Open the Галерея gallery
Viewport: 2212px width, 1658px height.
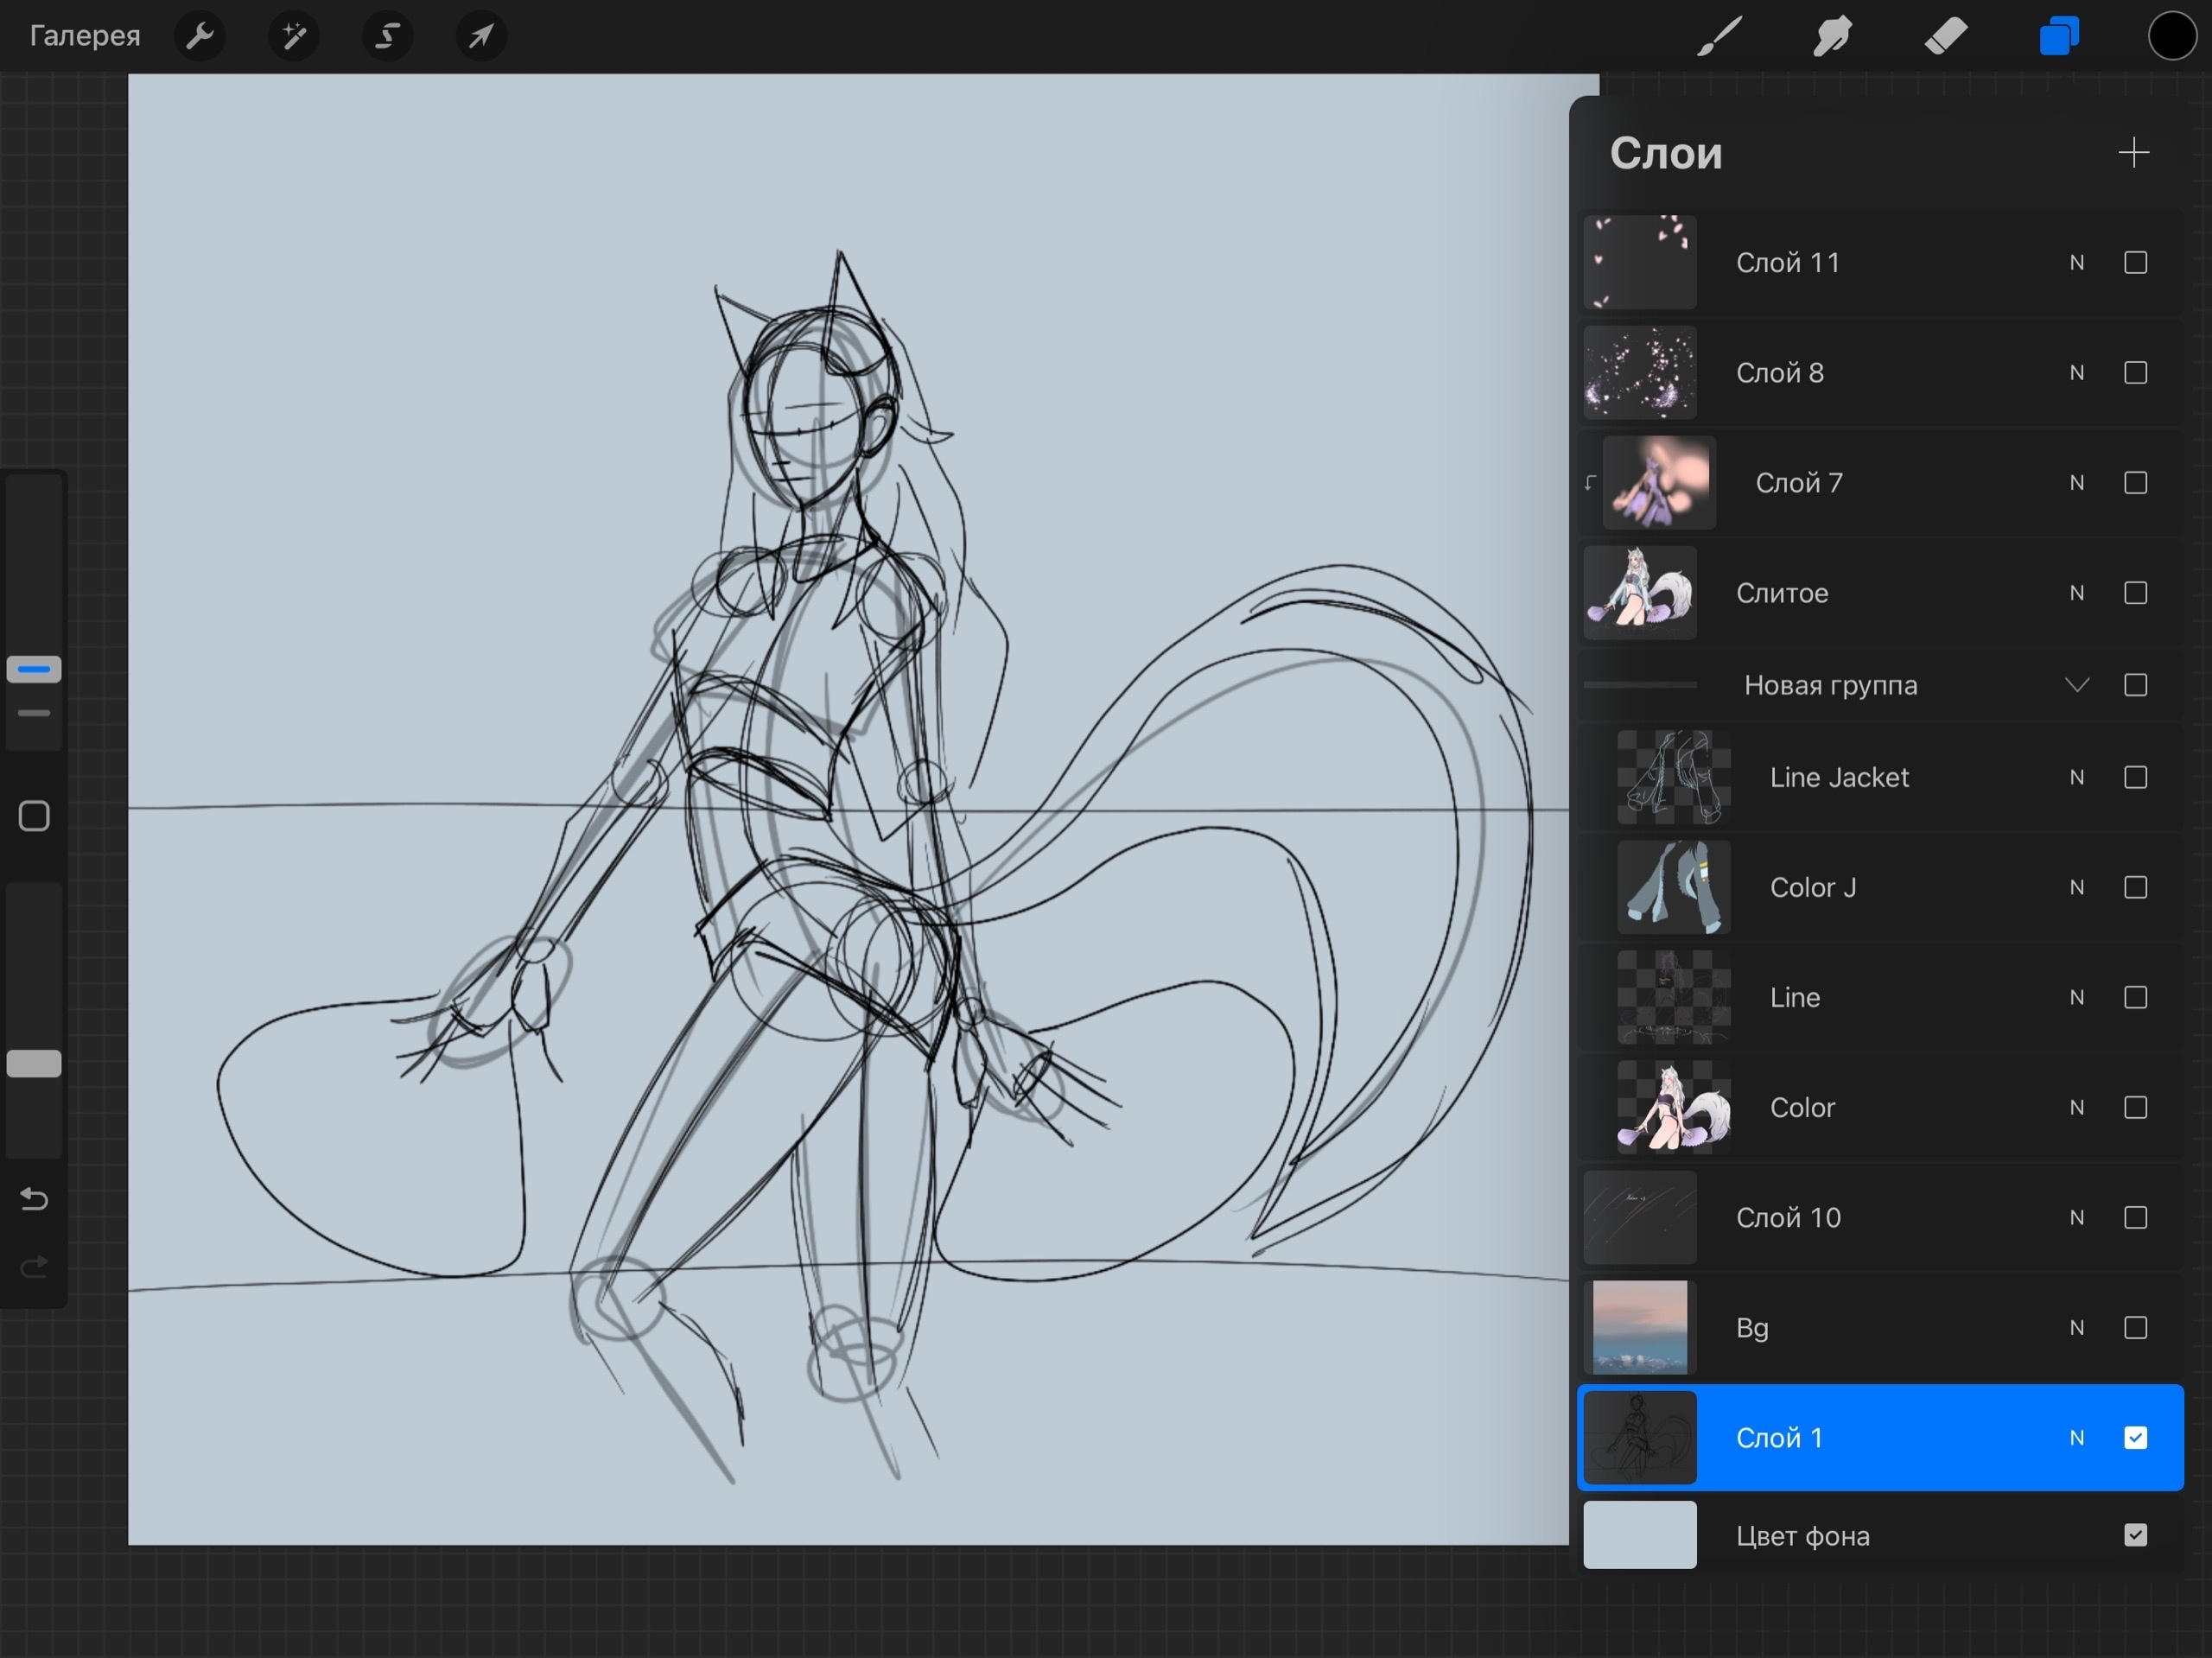click(85, 37)
